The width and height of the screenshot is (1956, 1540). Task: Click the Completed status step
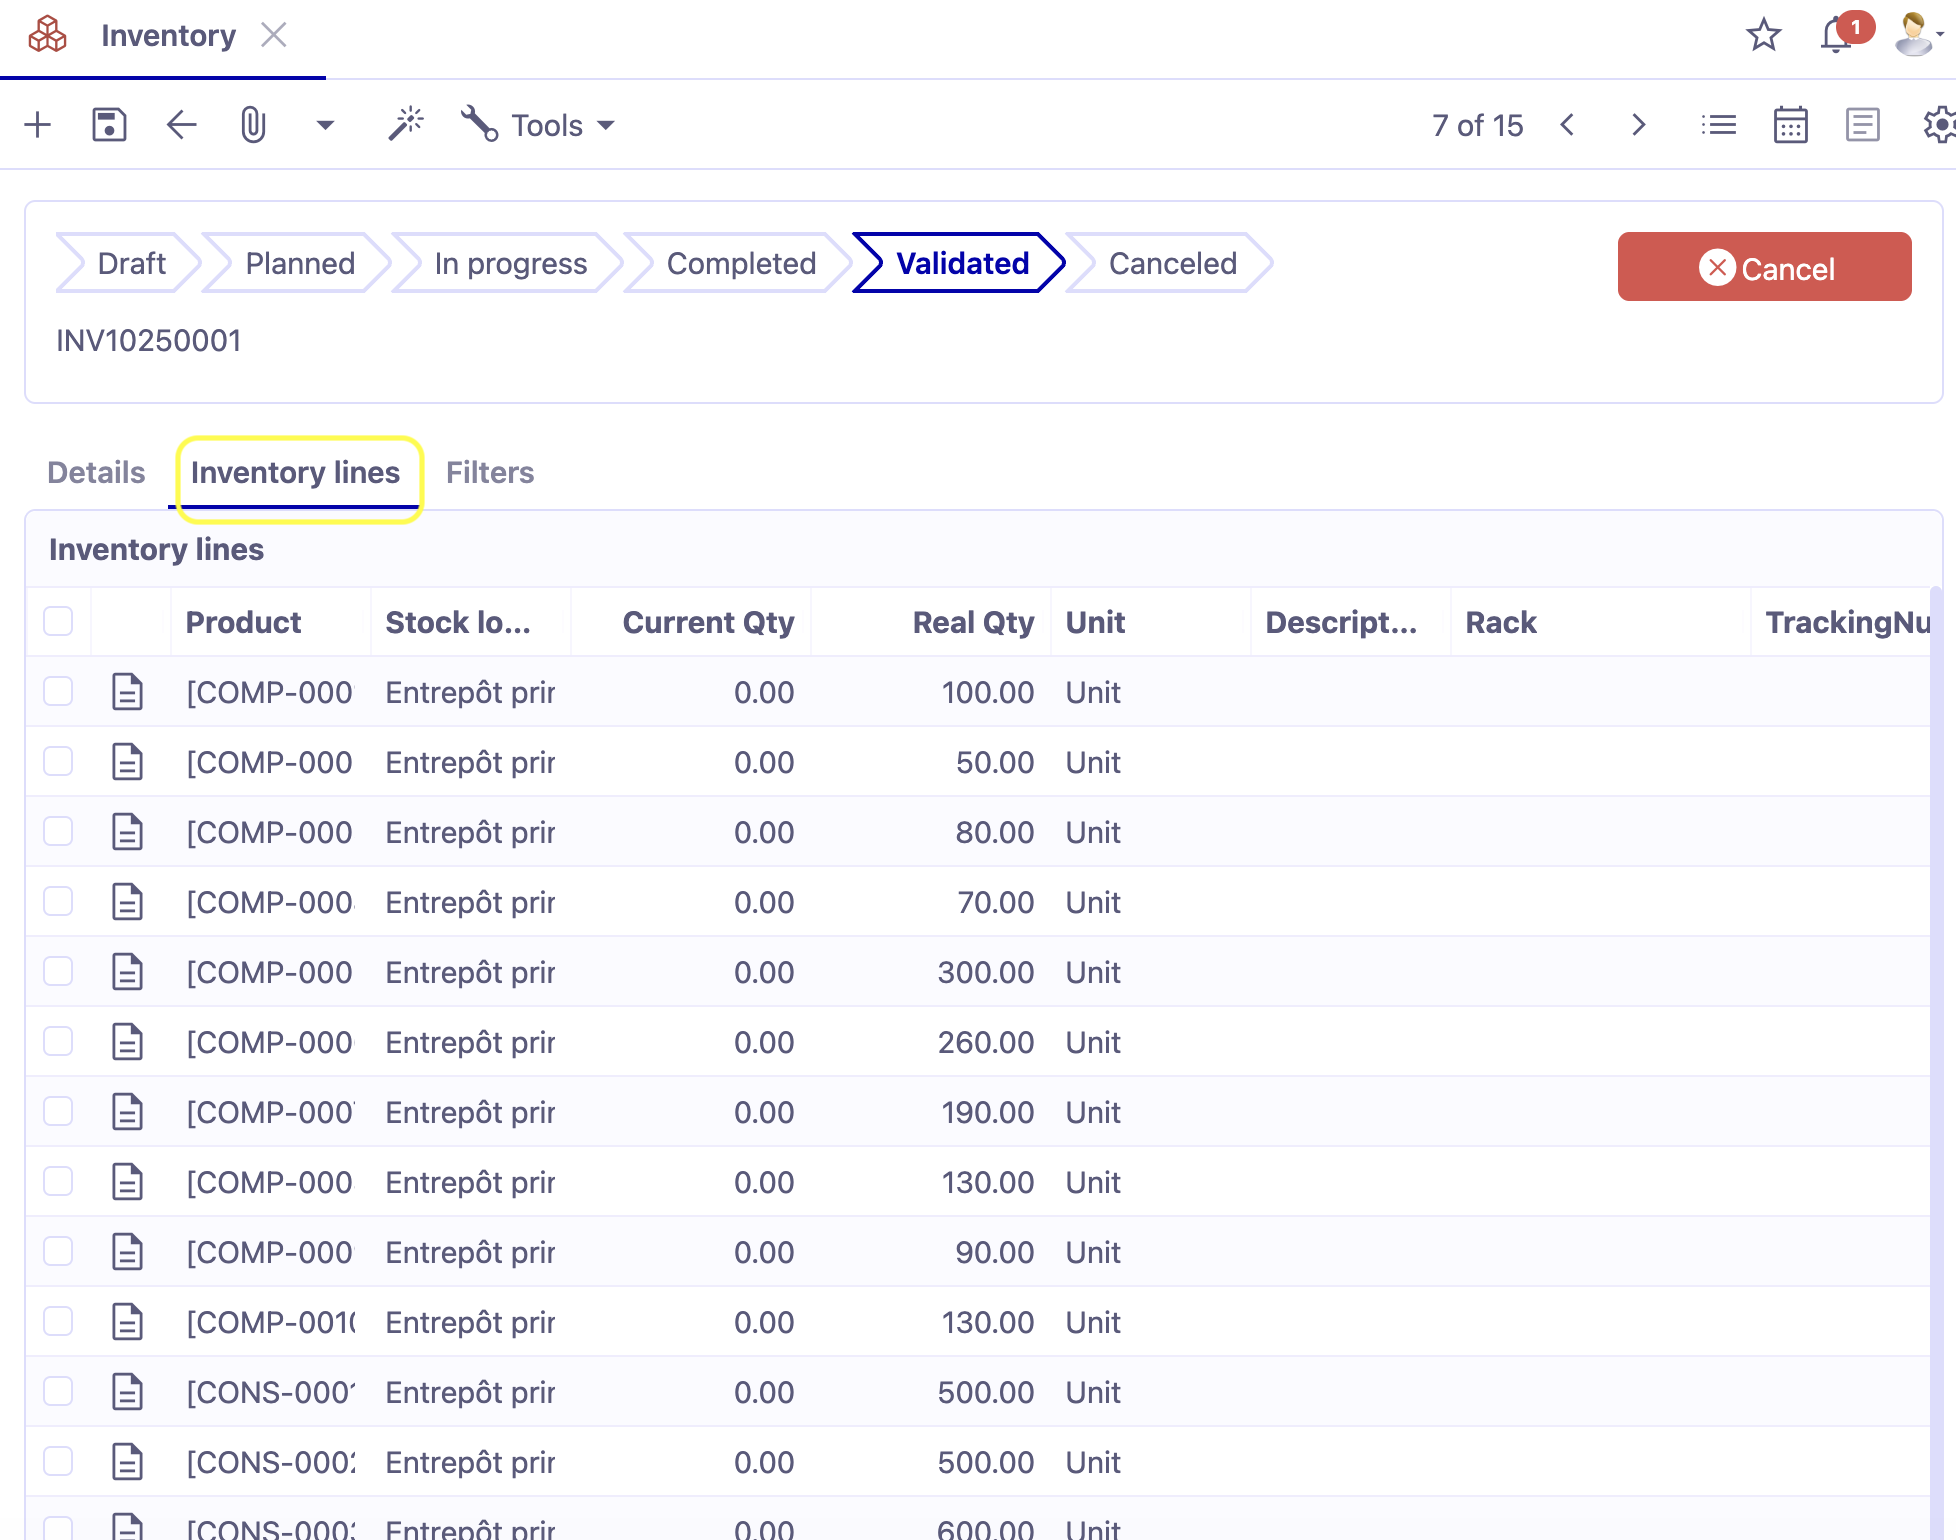tap(741, 263)
